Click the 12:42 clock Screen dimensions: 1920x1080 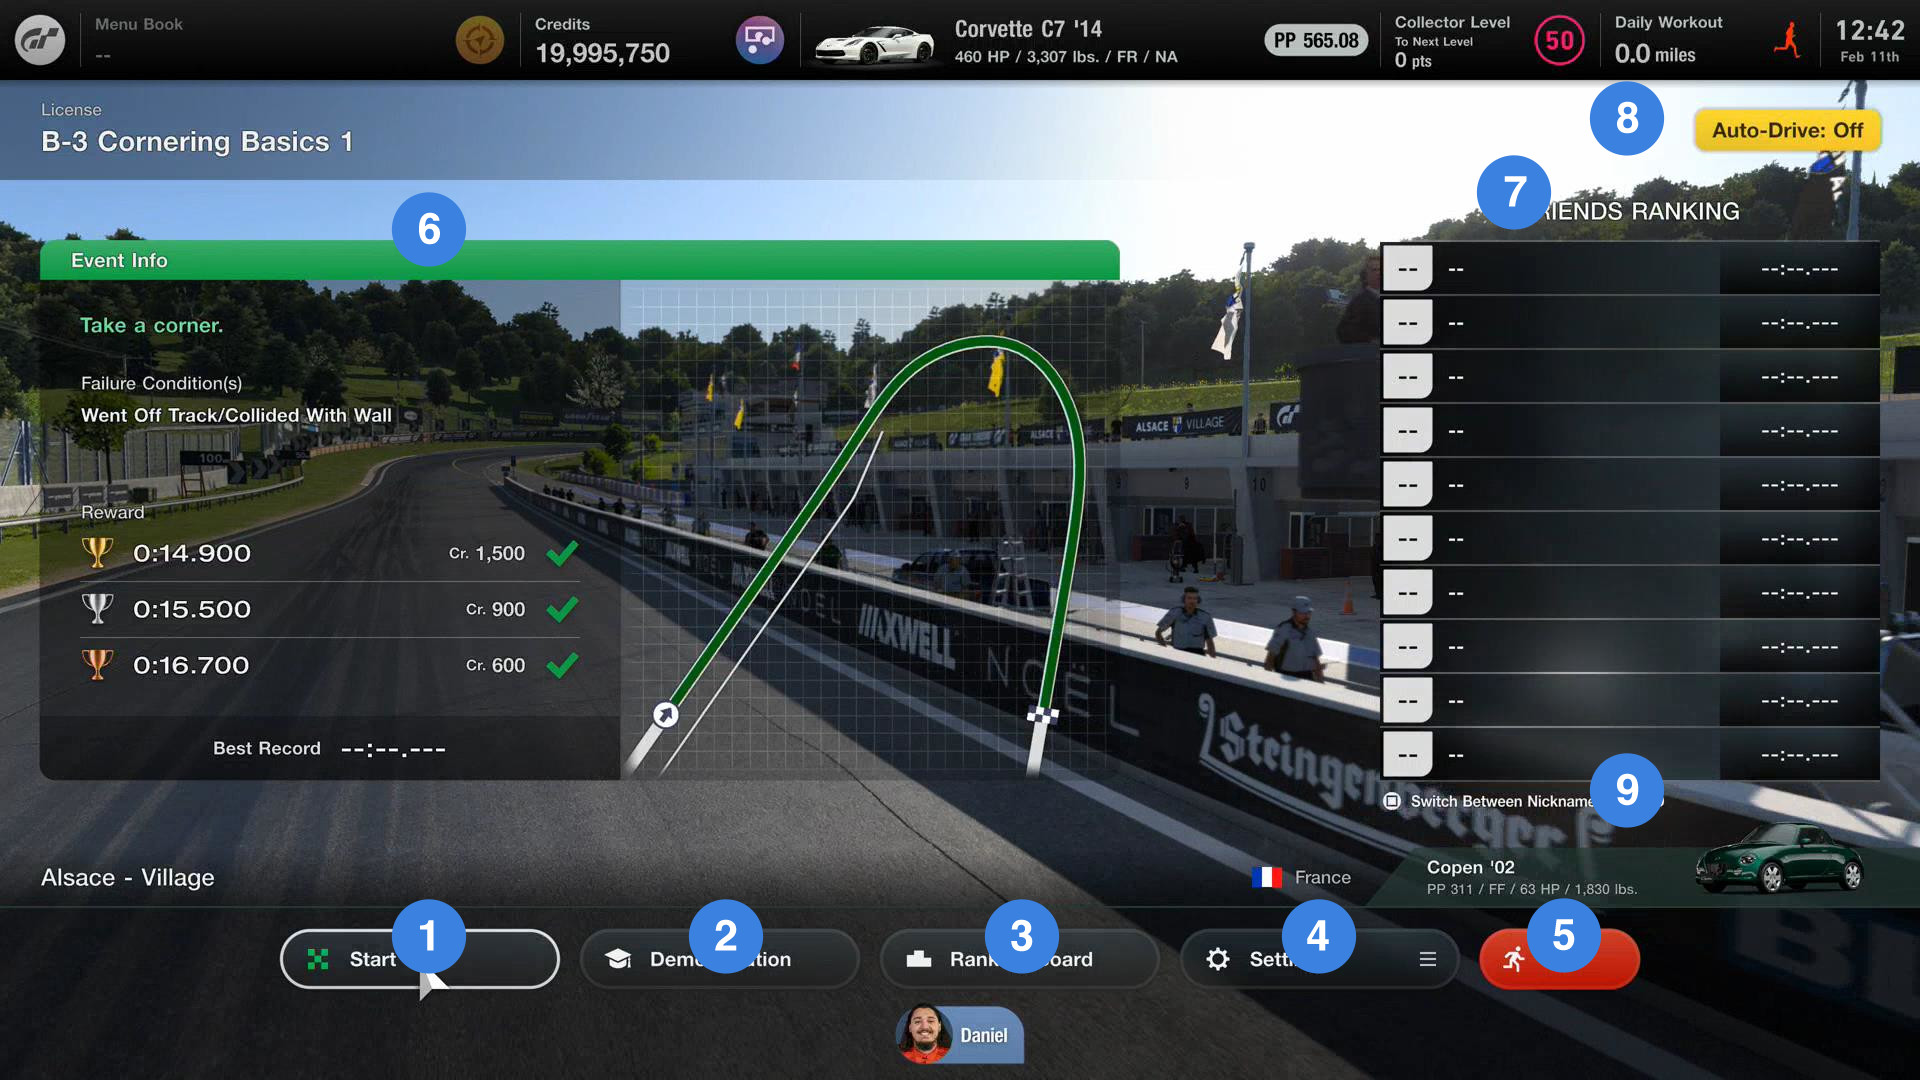click(1870, 31)
